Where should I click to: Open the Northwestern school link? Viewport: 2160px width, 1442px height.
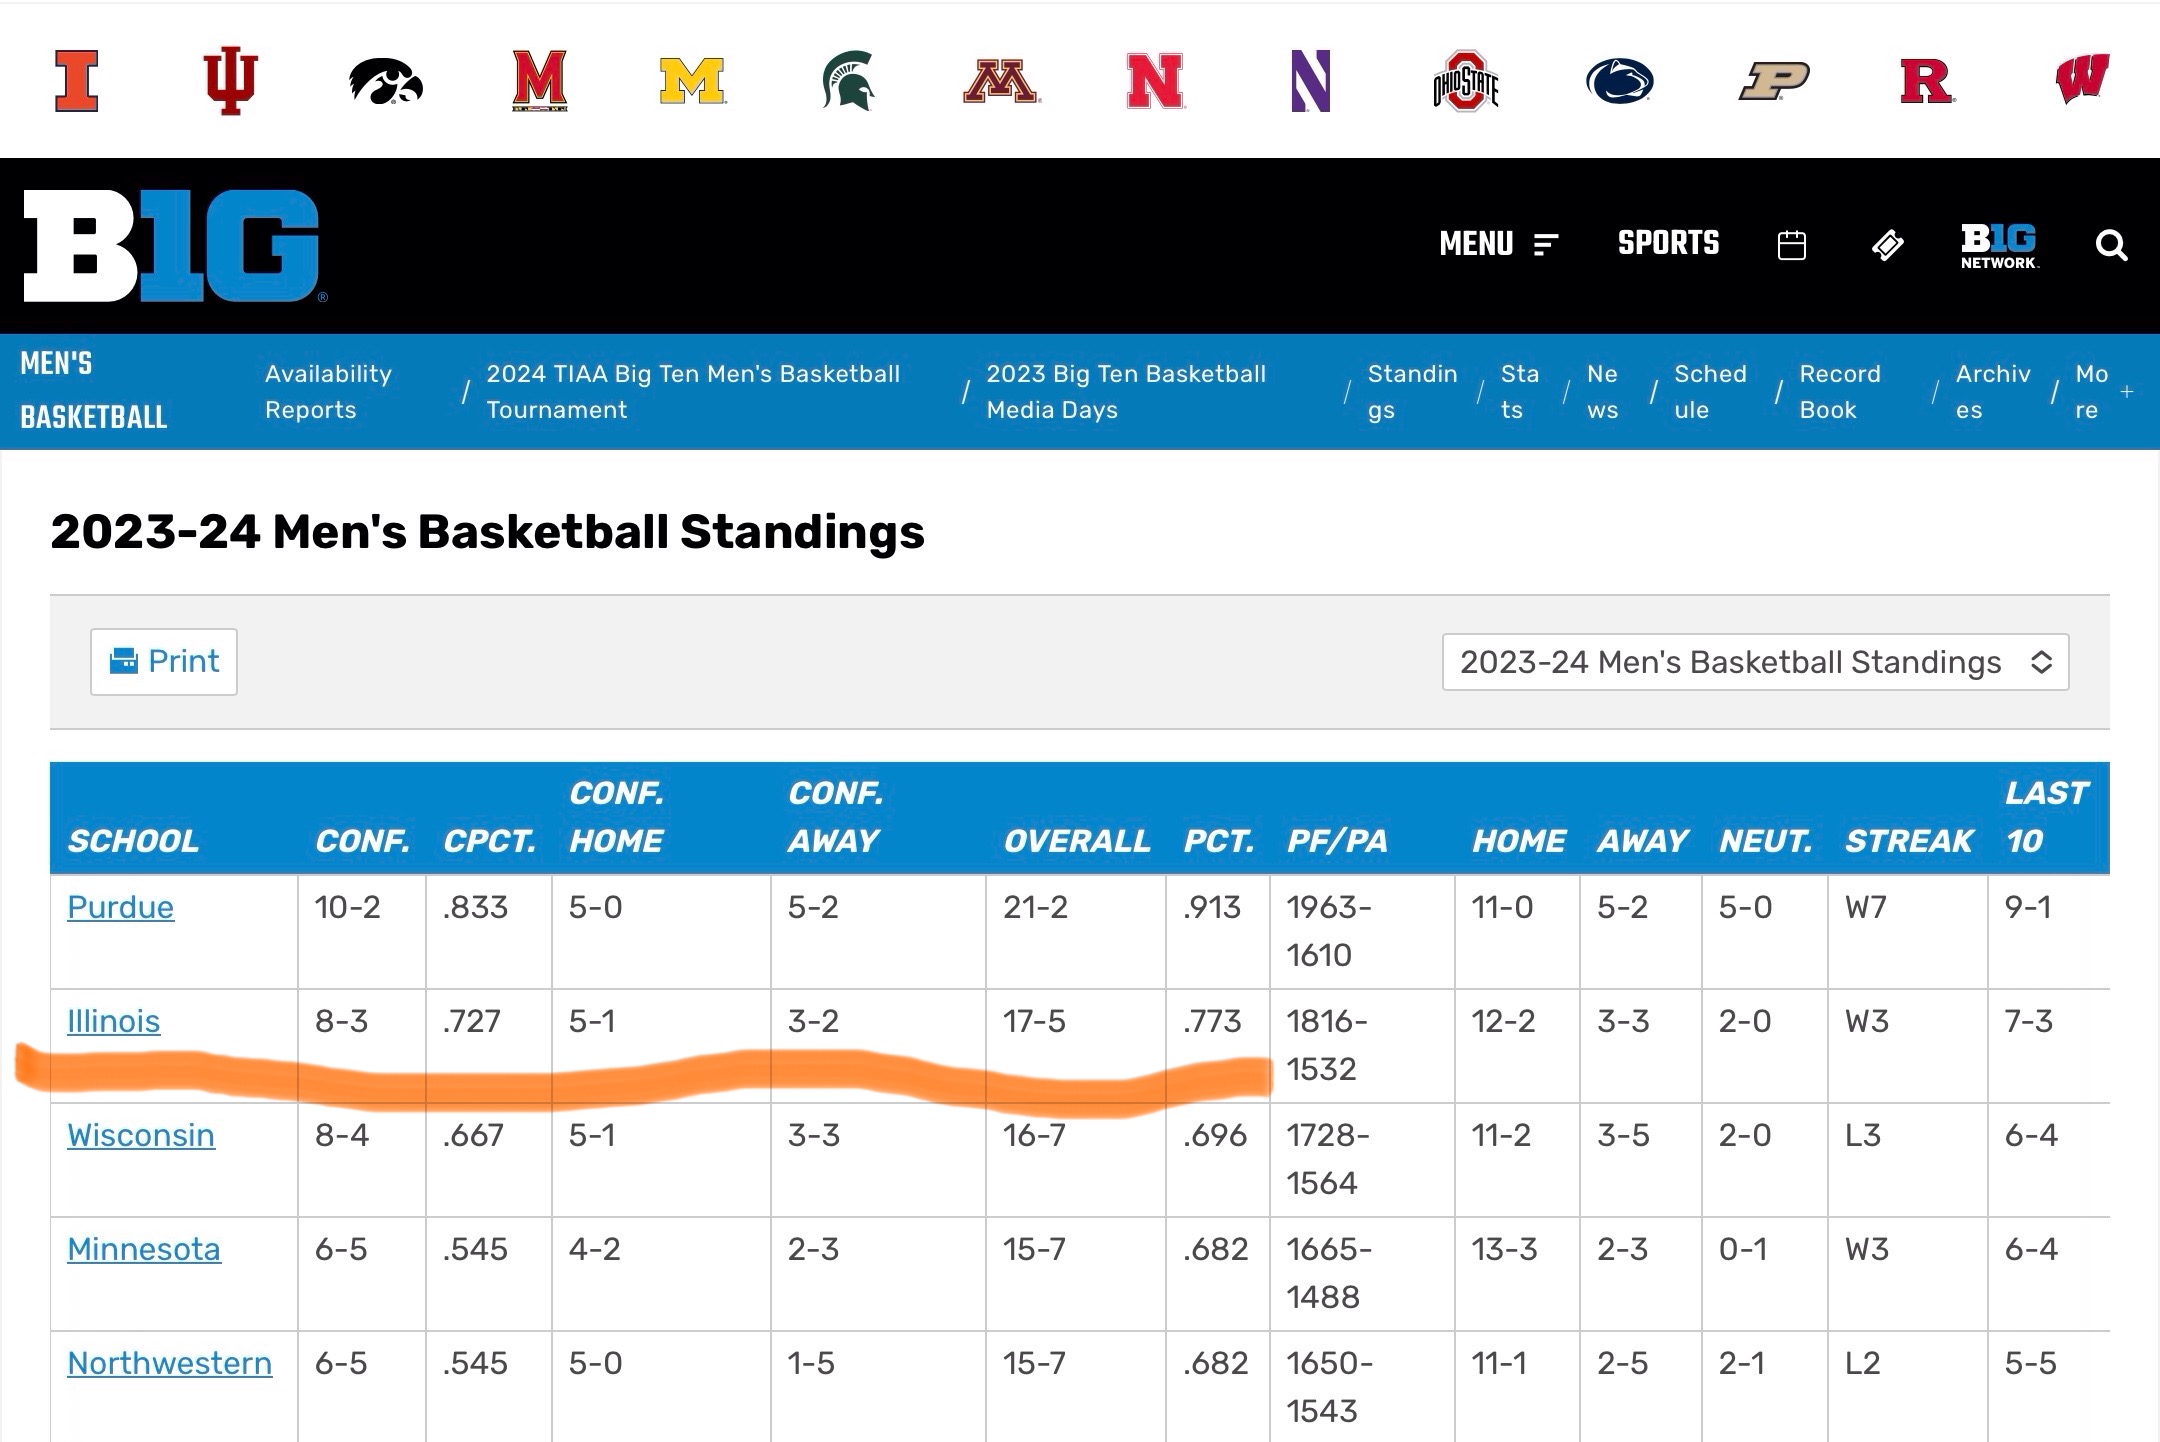pyautogui.click(x=169, y=1363)
